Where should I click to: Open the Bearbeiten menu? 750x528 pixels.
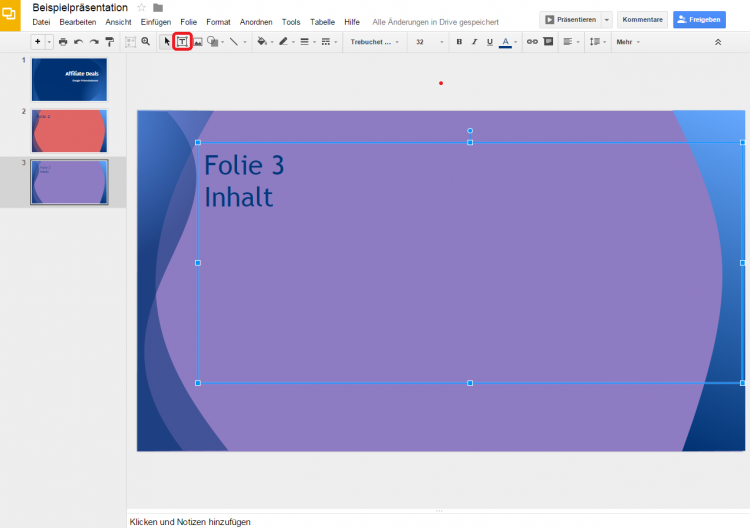(77, 22)
